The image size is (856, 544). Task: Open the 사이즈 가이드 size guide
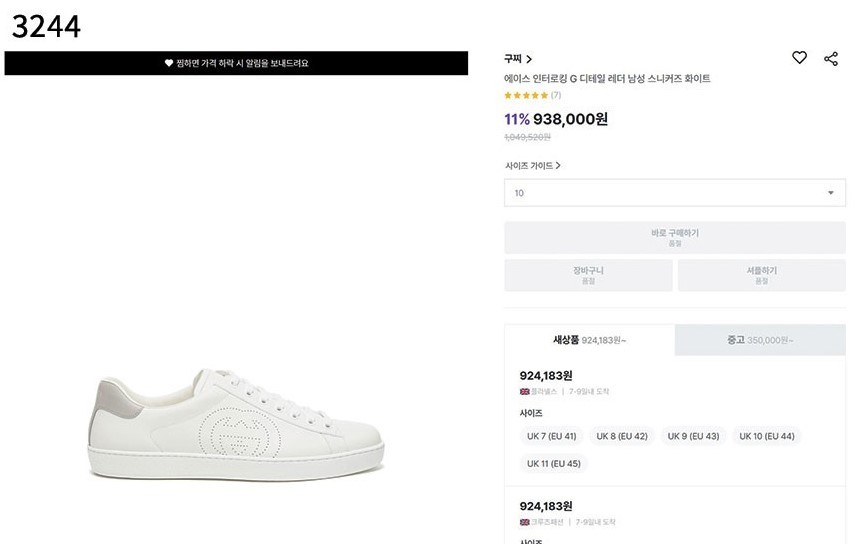[533, 165]
